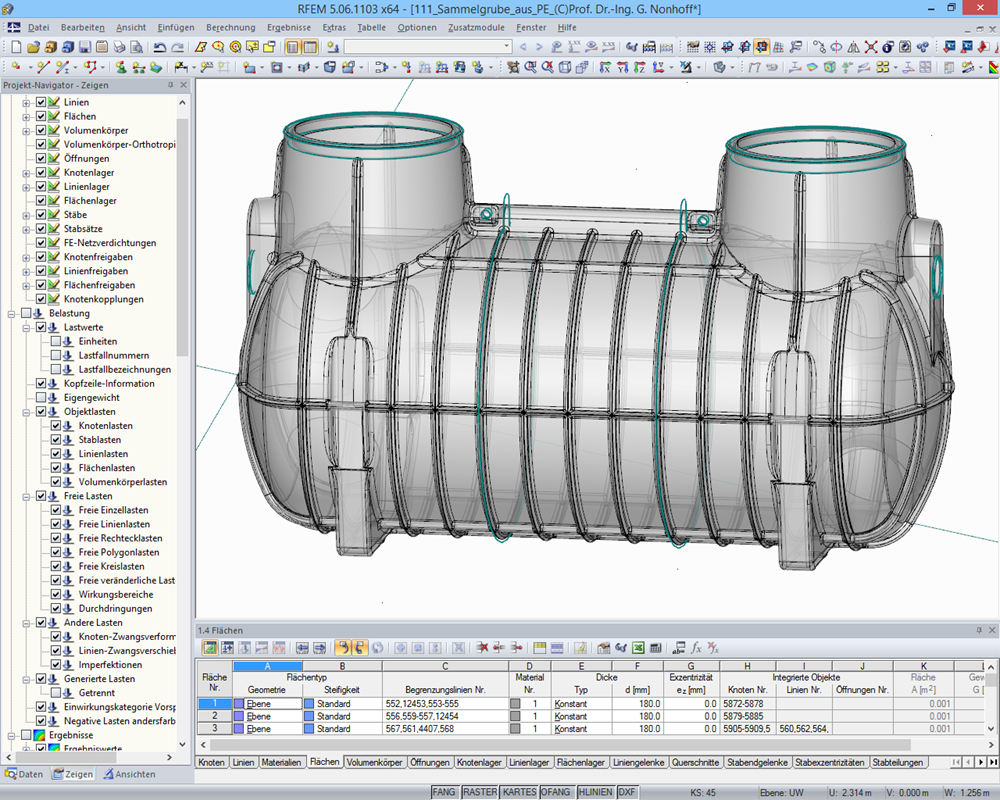Click the fx formula icon in table toolbar

click(696, 648)
